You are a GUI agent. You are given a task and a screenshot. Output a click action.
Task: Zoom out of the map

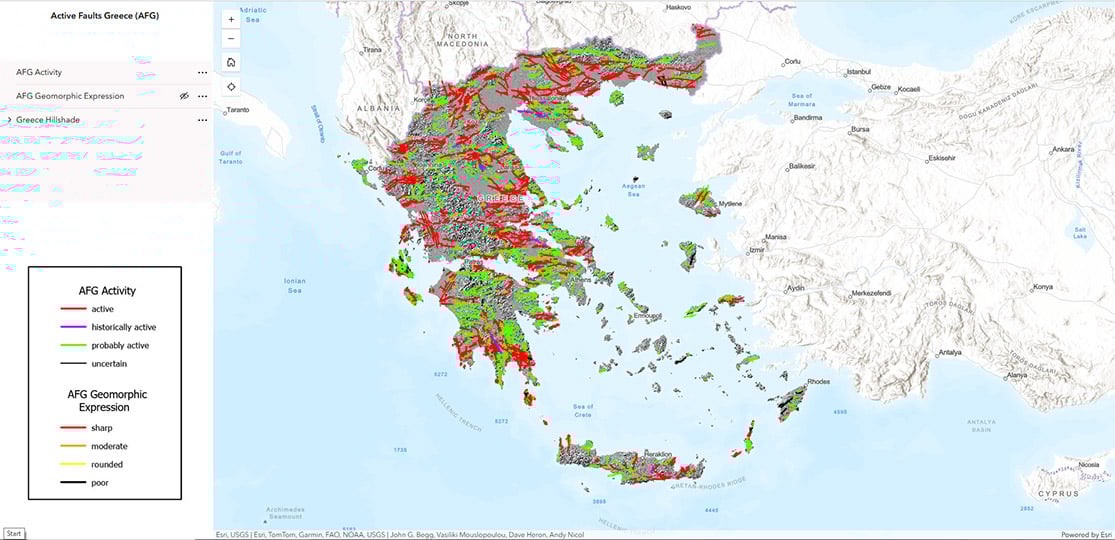point(232,39)
